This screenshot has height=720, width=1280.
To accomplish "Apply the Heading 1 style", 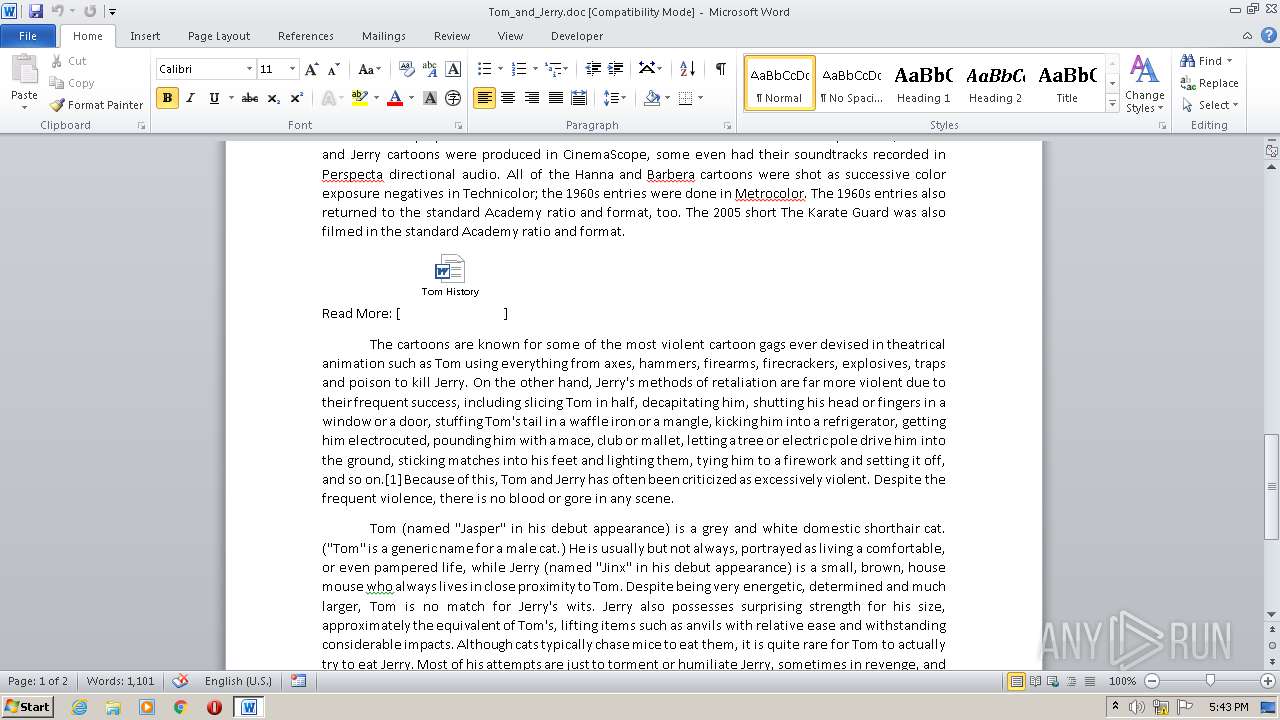I will click(923, 83).
